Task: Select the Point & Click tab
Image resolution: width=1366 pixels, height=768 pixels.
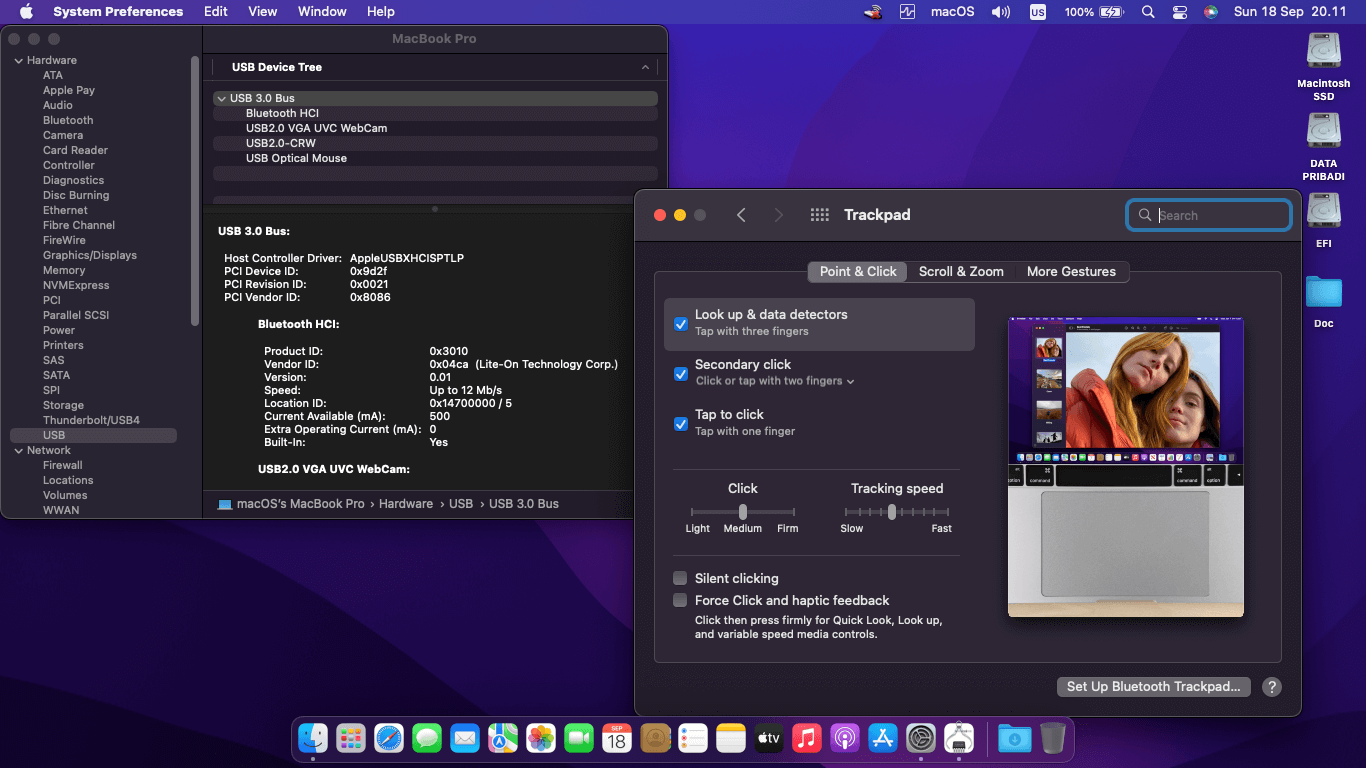Action: point(858,271)
